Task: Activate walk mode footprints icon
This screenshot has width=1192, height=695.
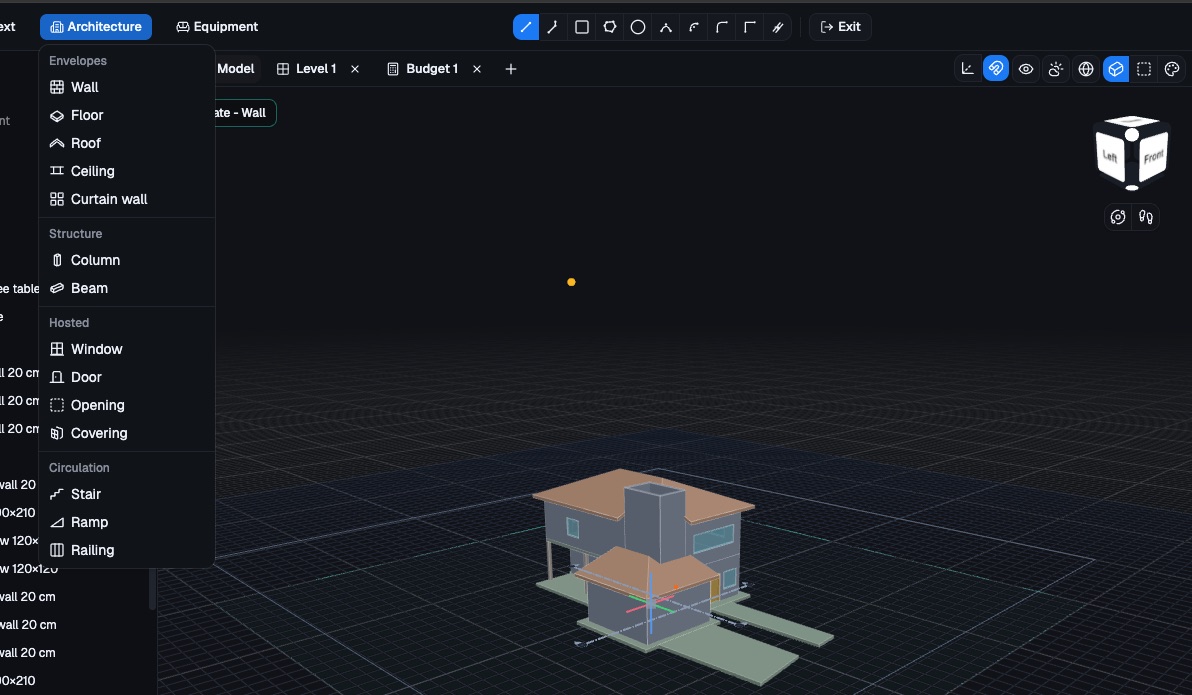Action: pyautogui.click(x=1146, y=217)
